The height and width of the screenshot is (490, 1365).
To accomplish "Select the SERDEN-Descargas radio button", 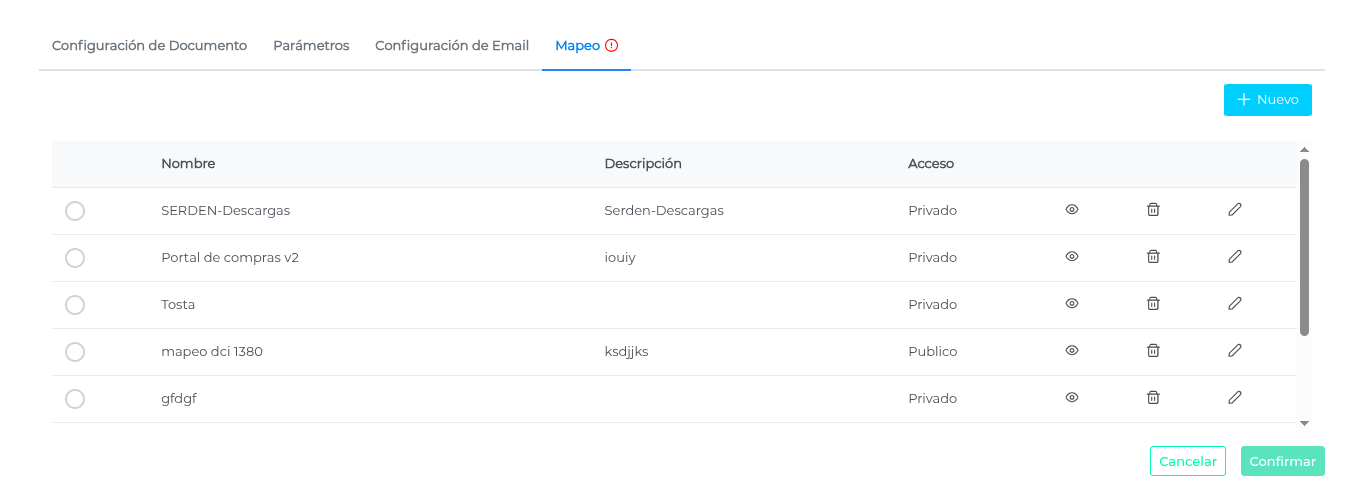I will click(75, 211).
